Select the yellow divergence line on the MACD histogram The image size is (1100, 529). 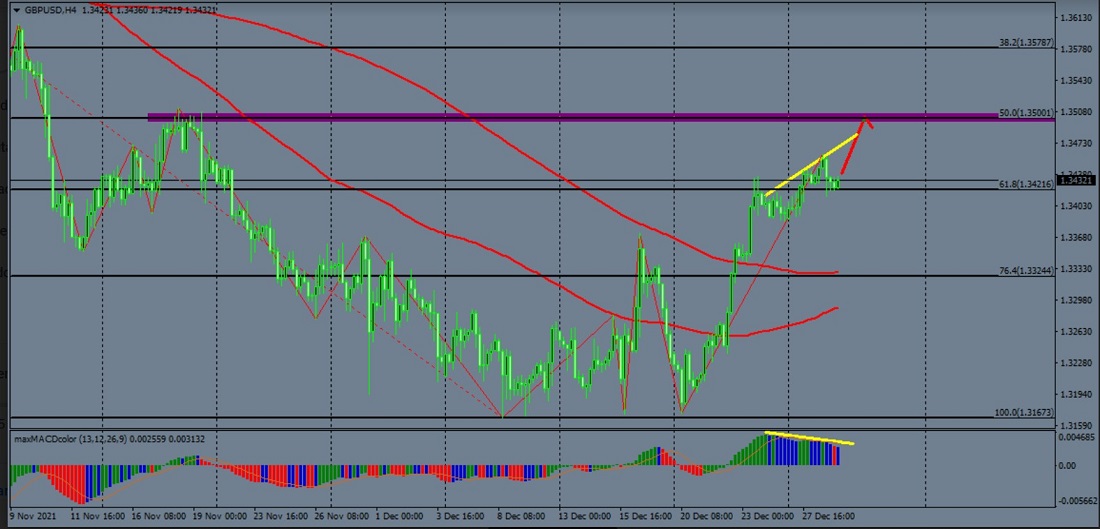tap(810, 438)
